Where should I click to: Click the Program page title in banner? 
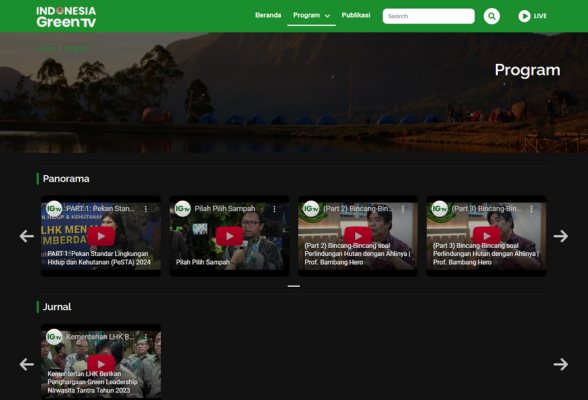[527, 70]
